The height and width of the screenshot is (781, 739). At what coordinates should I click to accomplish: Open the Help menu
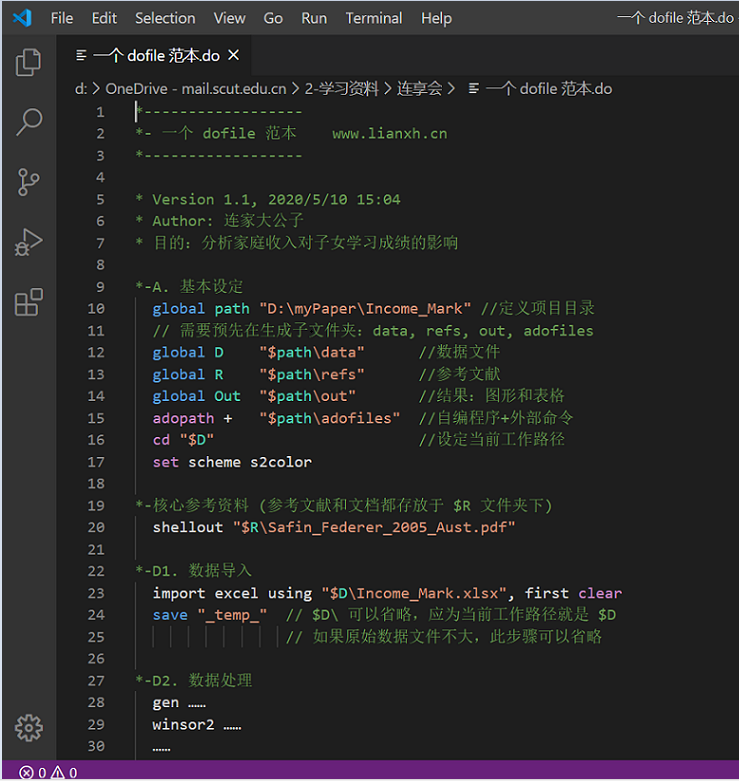436,18
